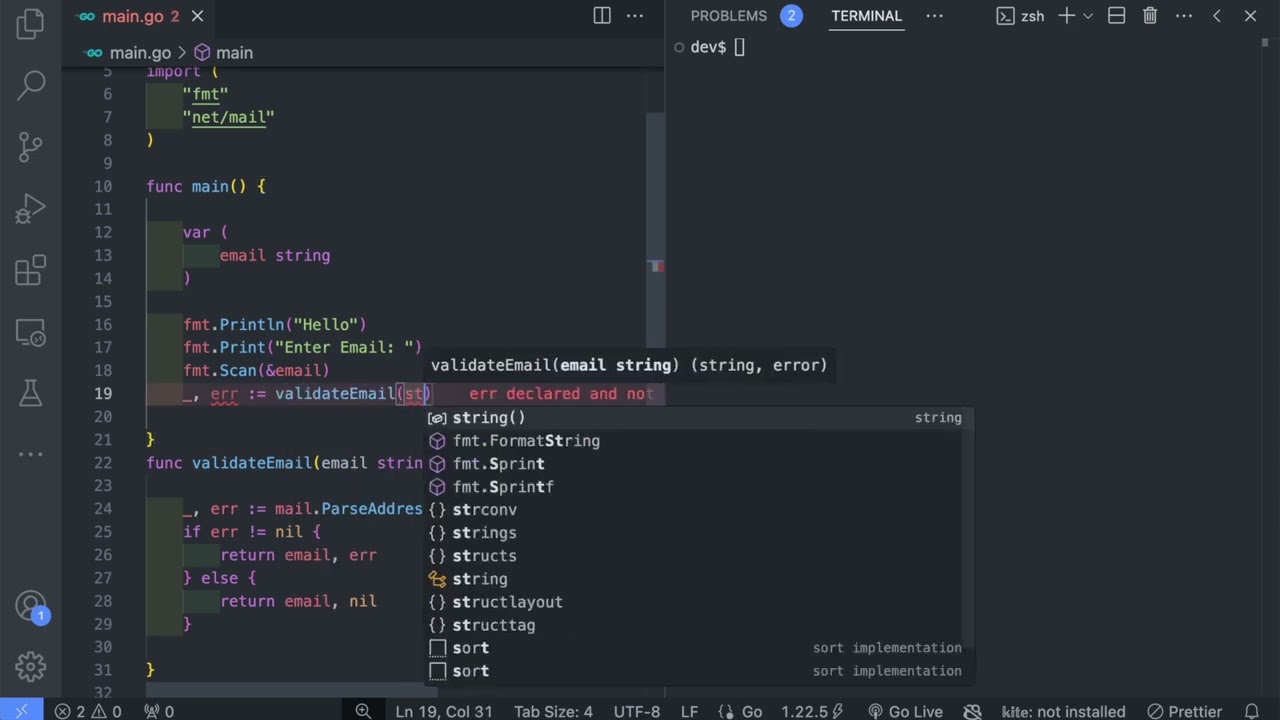
Task: Click the kite: not installed status item
Action: [1064, 711]
